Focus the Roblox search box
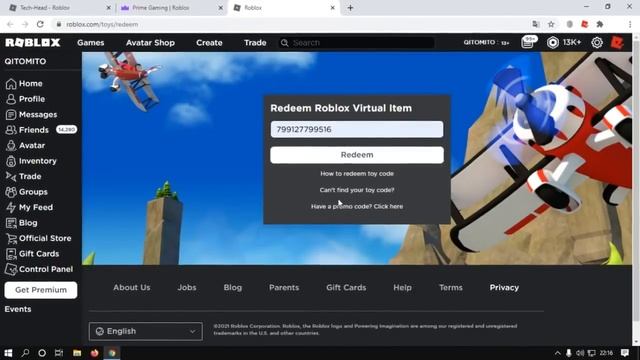This screenshot has height=360, width=640. click(357, 42)
